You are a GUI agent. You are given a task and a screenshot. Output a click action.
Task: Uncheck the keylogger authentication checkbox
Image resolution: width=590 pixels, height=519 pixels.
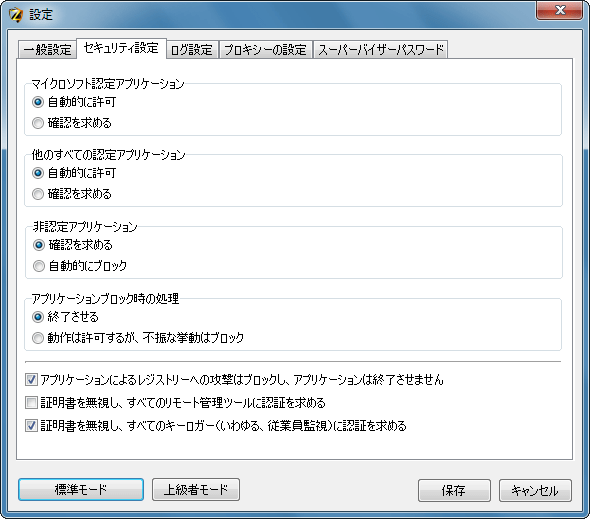tap(31, 426)
